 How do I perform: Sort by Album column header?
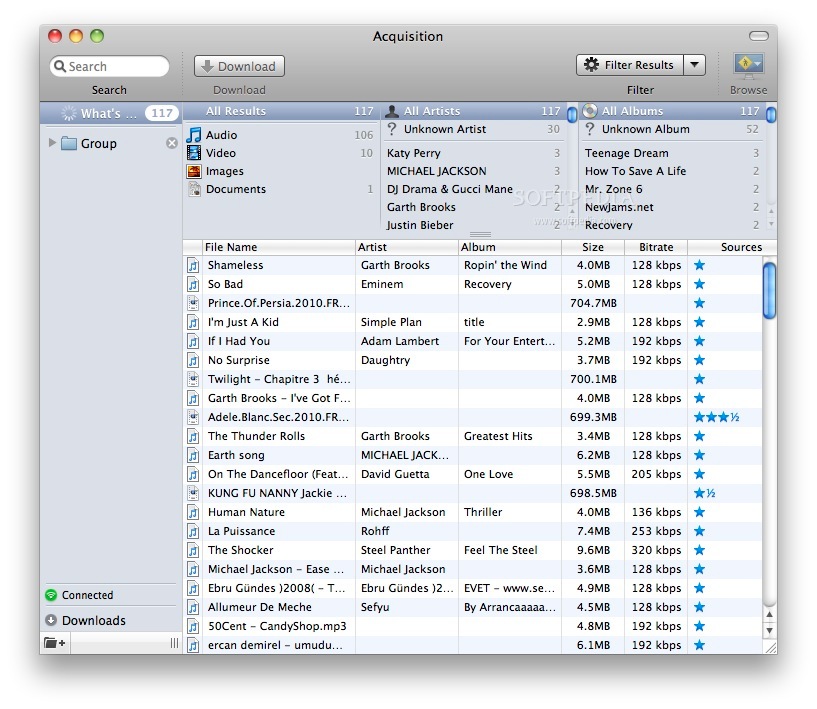tap(510, 247)
